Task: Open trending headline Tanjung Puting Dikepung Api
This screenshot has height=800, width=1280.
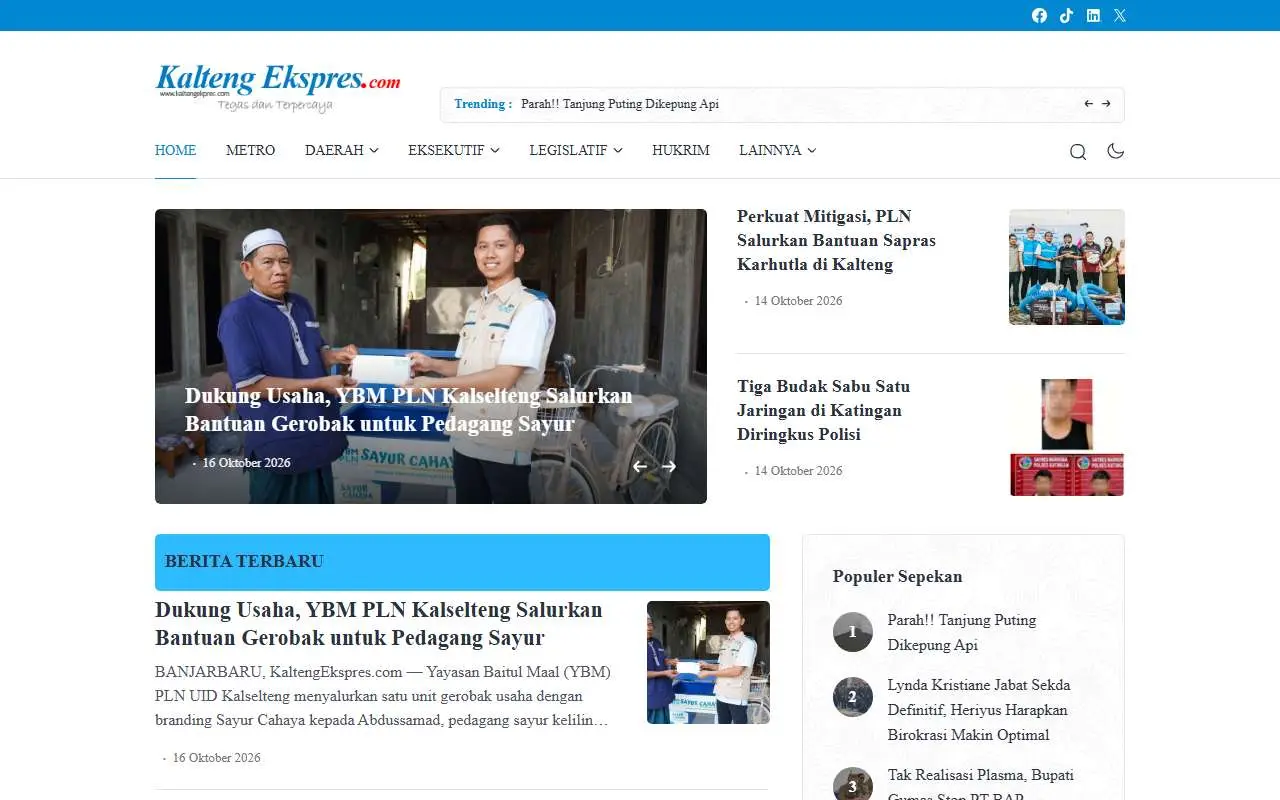Action: (x=620, y=104)
